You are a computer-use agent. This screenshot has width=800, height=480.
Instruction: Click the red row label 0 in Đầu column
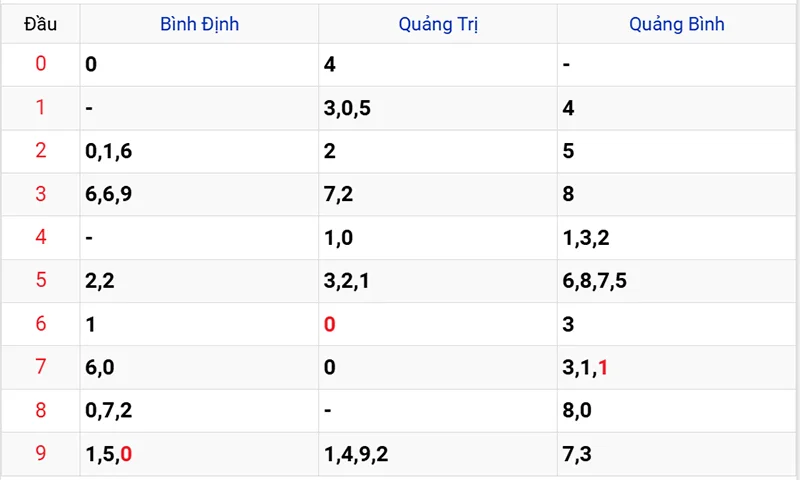click(x=40, y=64)
